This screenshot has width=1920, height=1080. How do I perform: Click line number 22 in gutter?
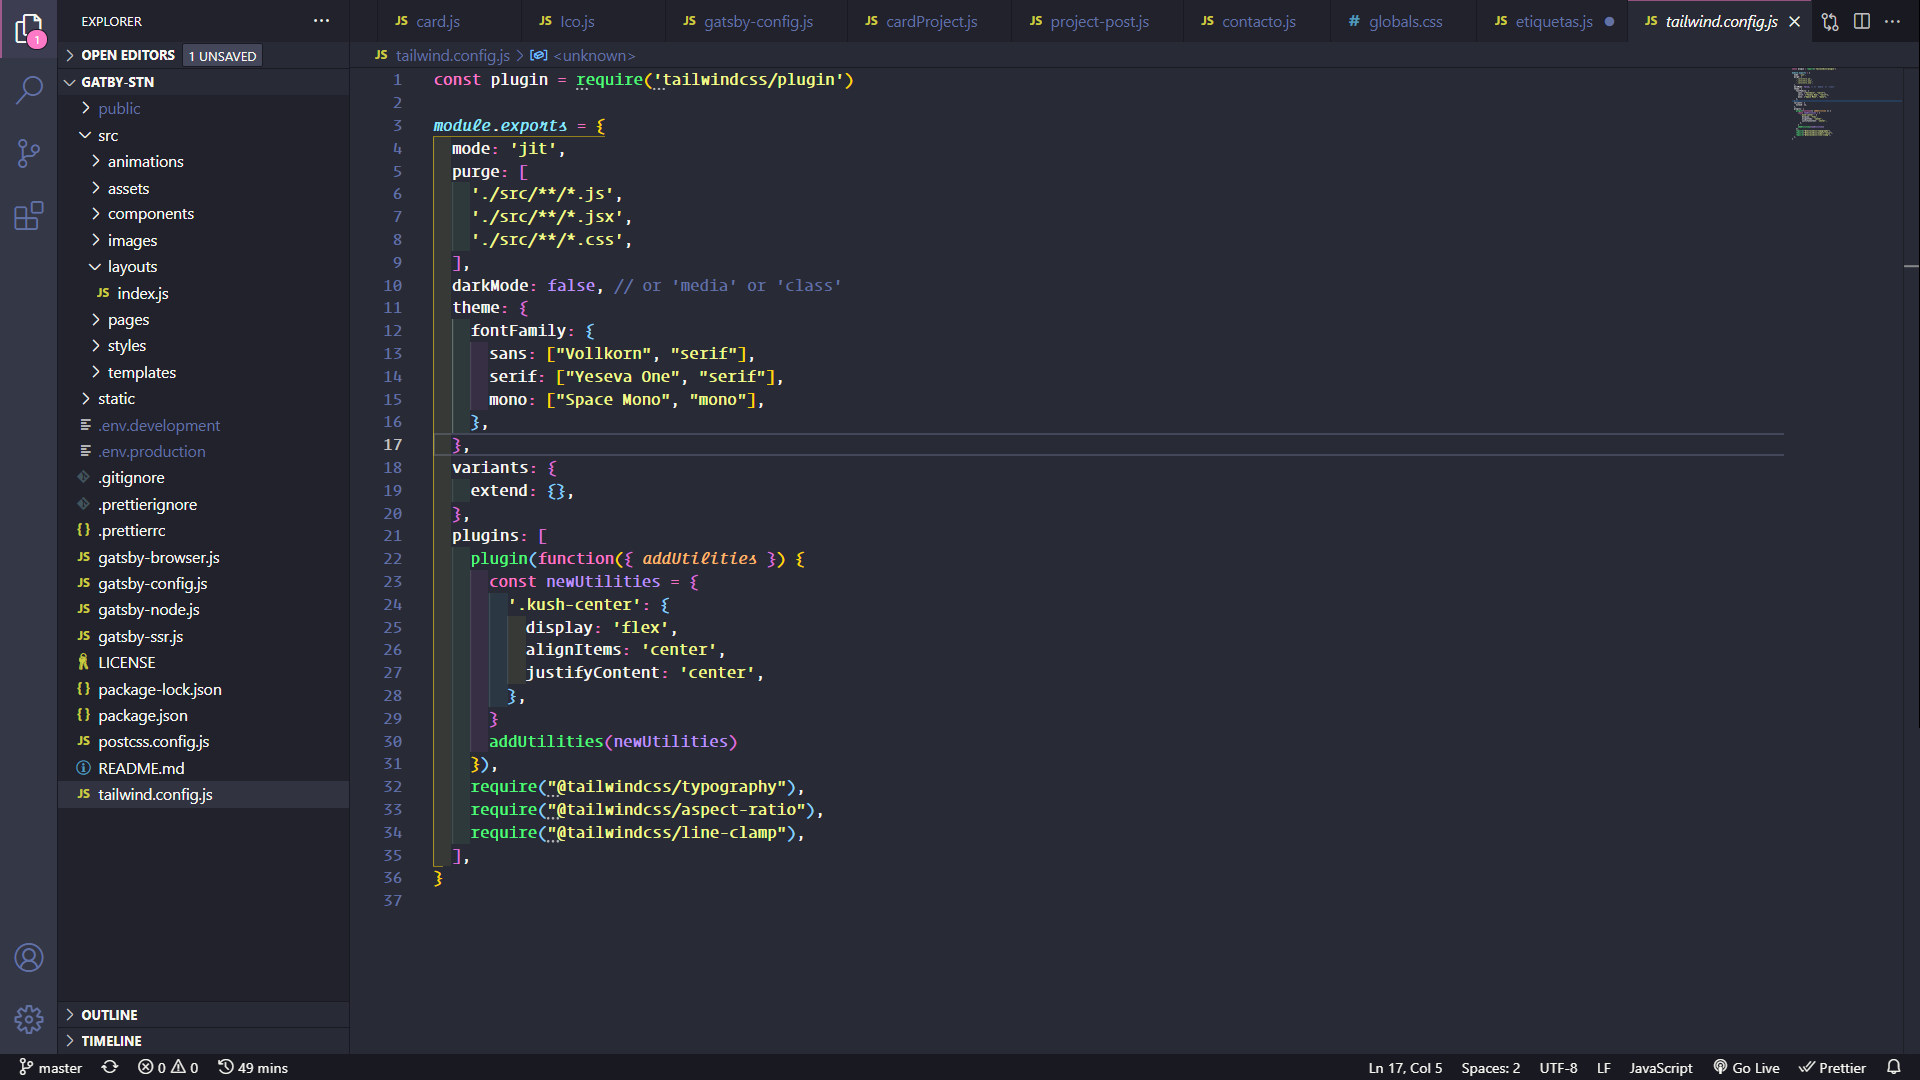pyautogui.click(x=392, y=559)
